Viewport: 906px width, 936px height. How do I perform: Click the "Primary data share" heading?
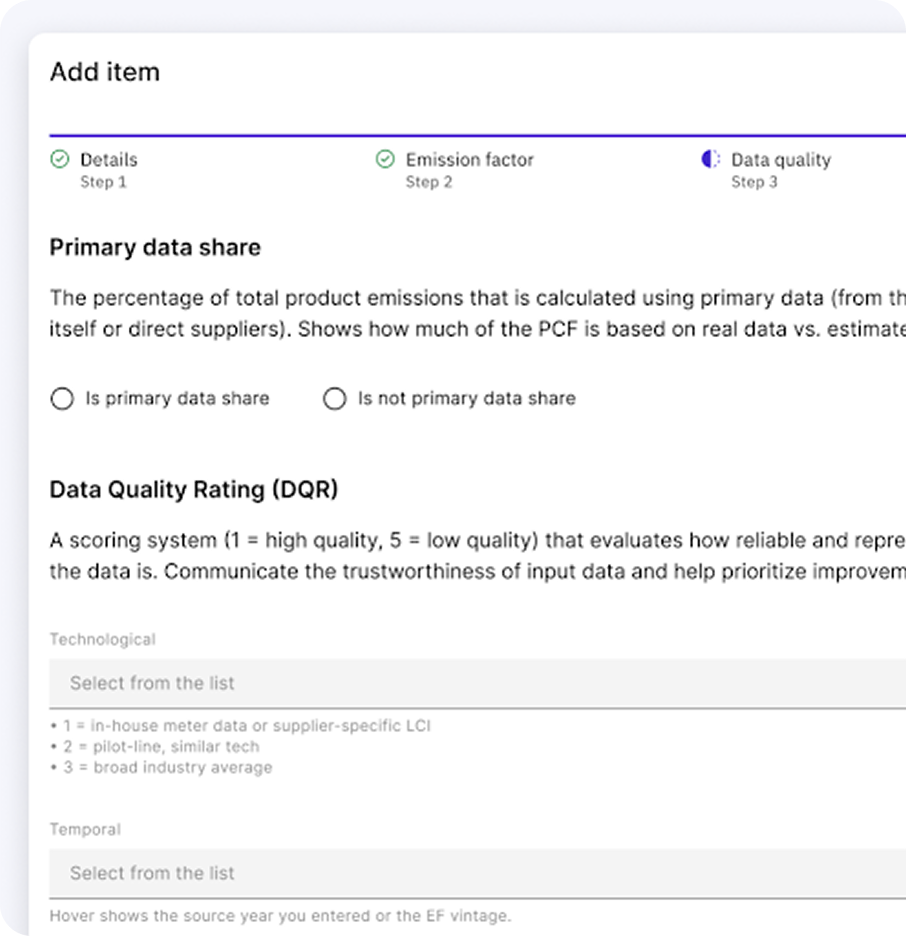155,248
